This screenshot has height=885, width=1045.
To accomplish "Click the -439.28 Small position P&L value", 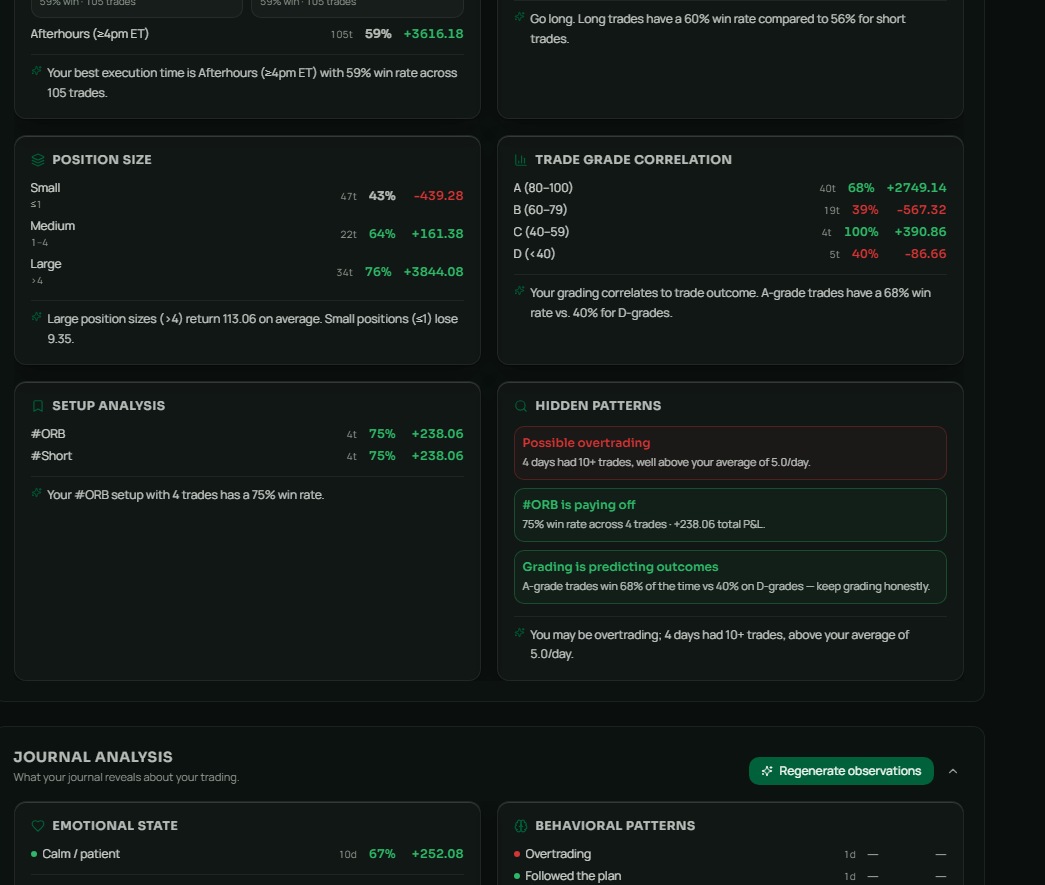I will 438,195.
